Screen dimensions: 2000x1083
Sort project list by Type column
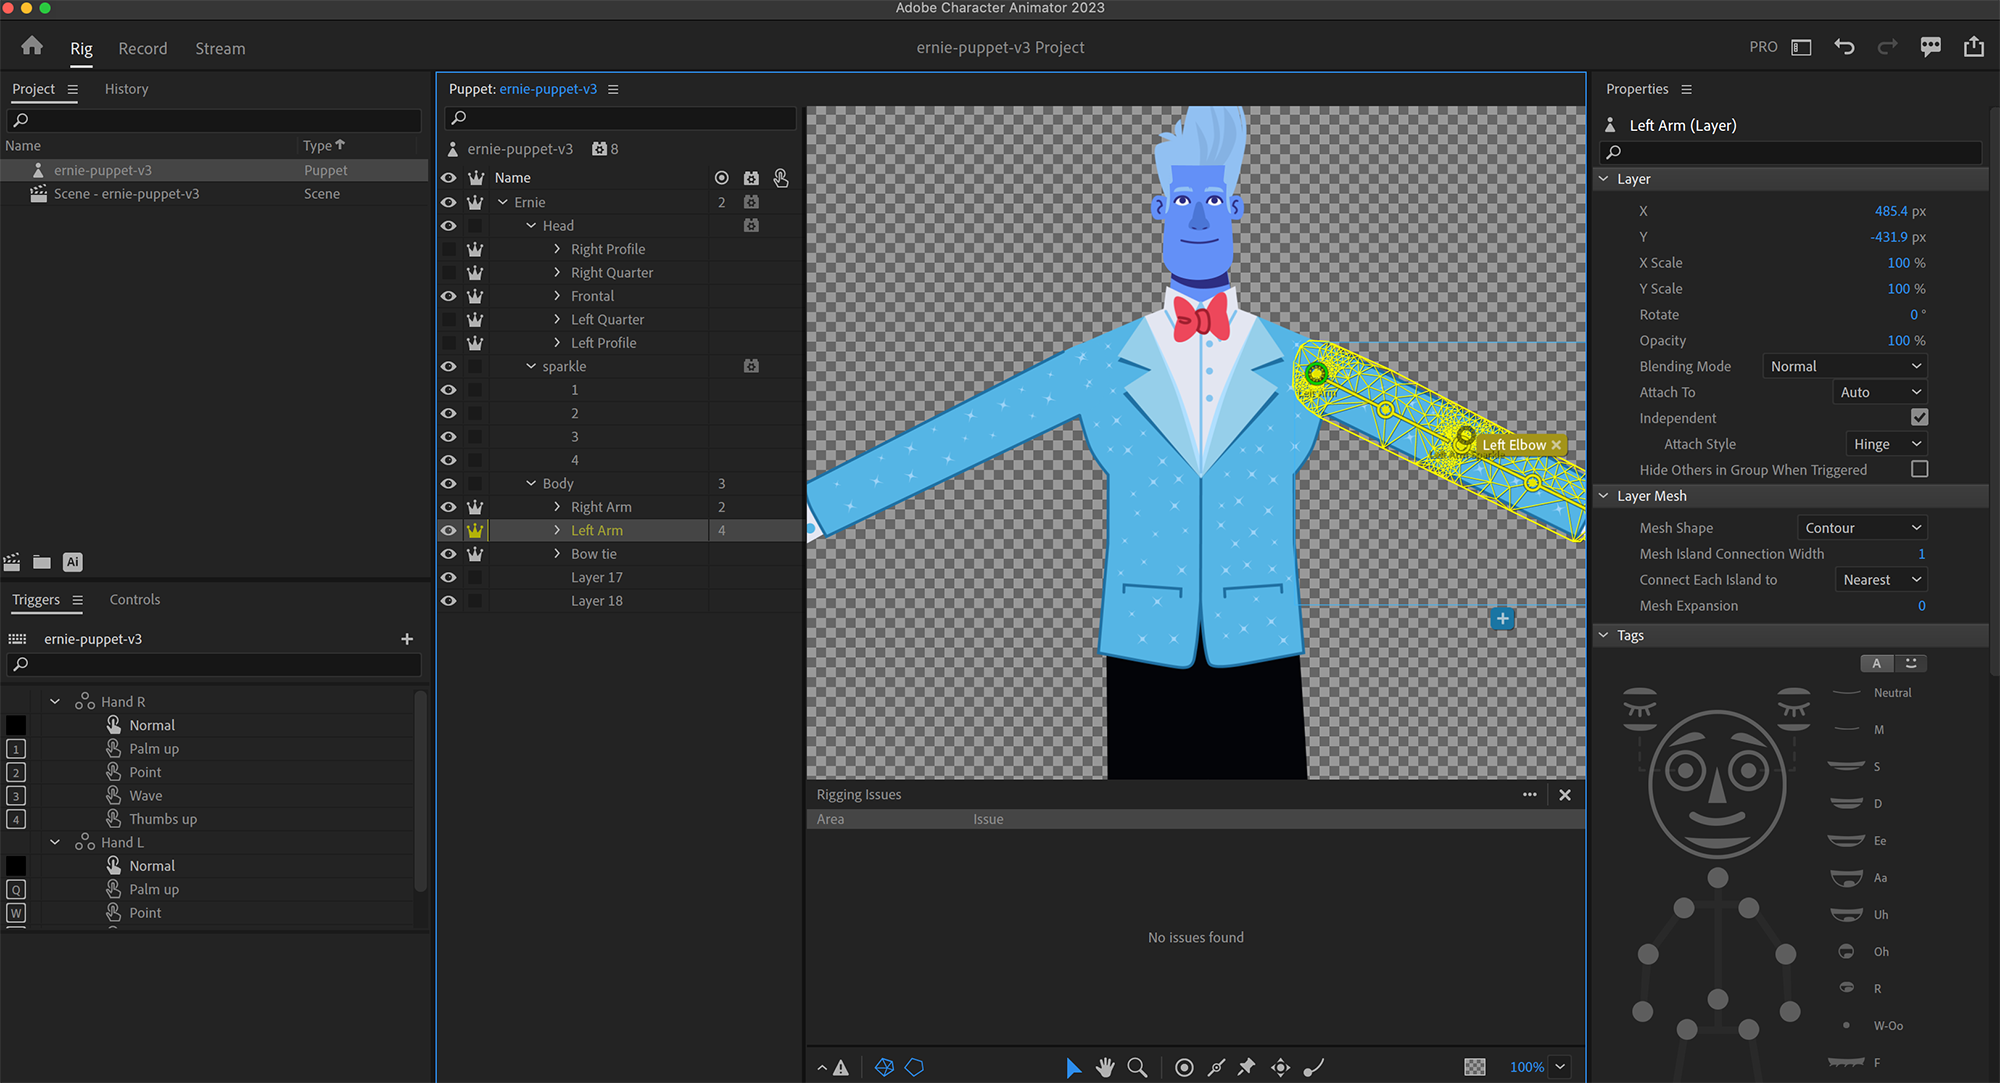(324, 145)
